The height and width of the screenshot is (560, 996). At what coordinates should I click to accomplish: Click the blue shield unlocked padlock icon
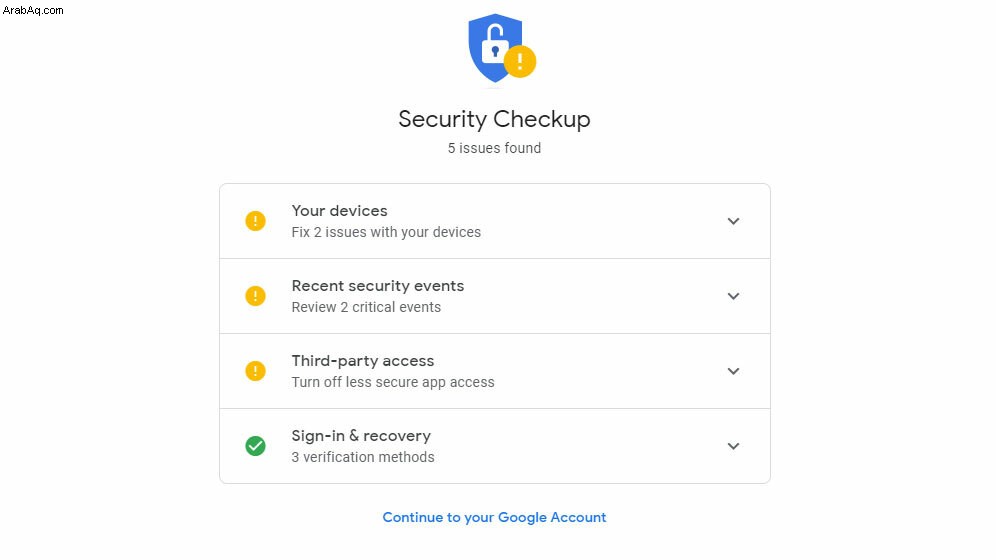[x=495, y=48]
